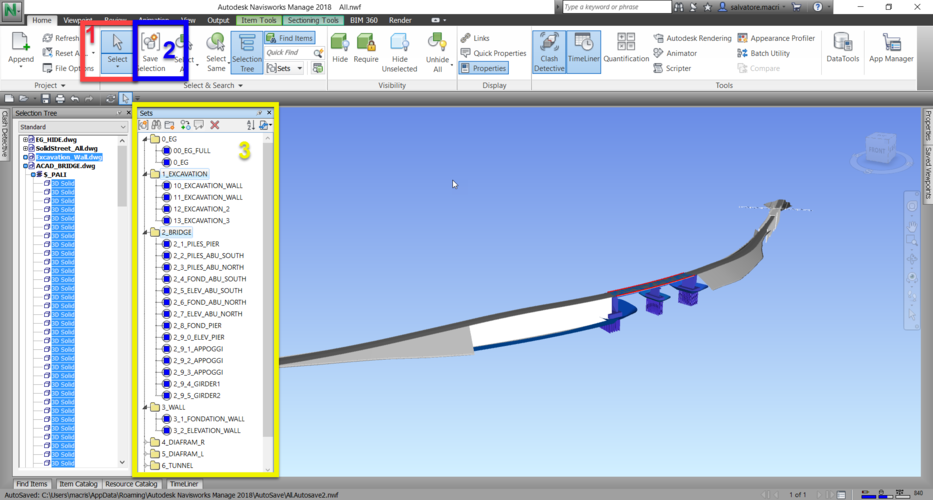Open the Item Catalog bottom tab

(78, 484)
